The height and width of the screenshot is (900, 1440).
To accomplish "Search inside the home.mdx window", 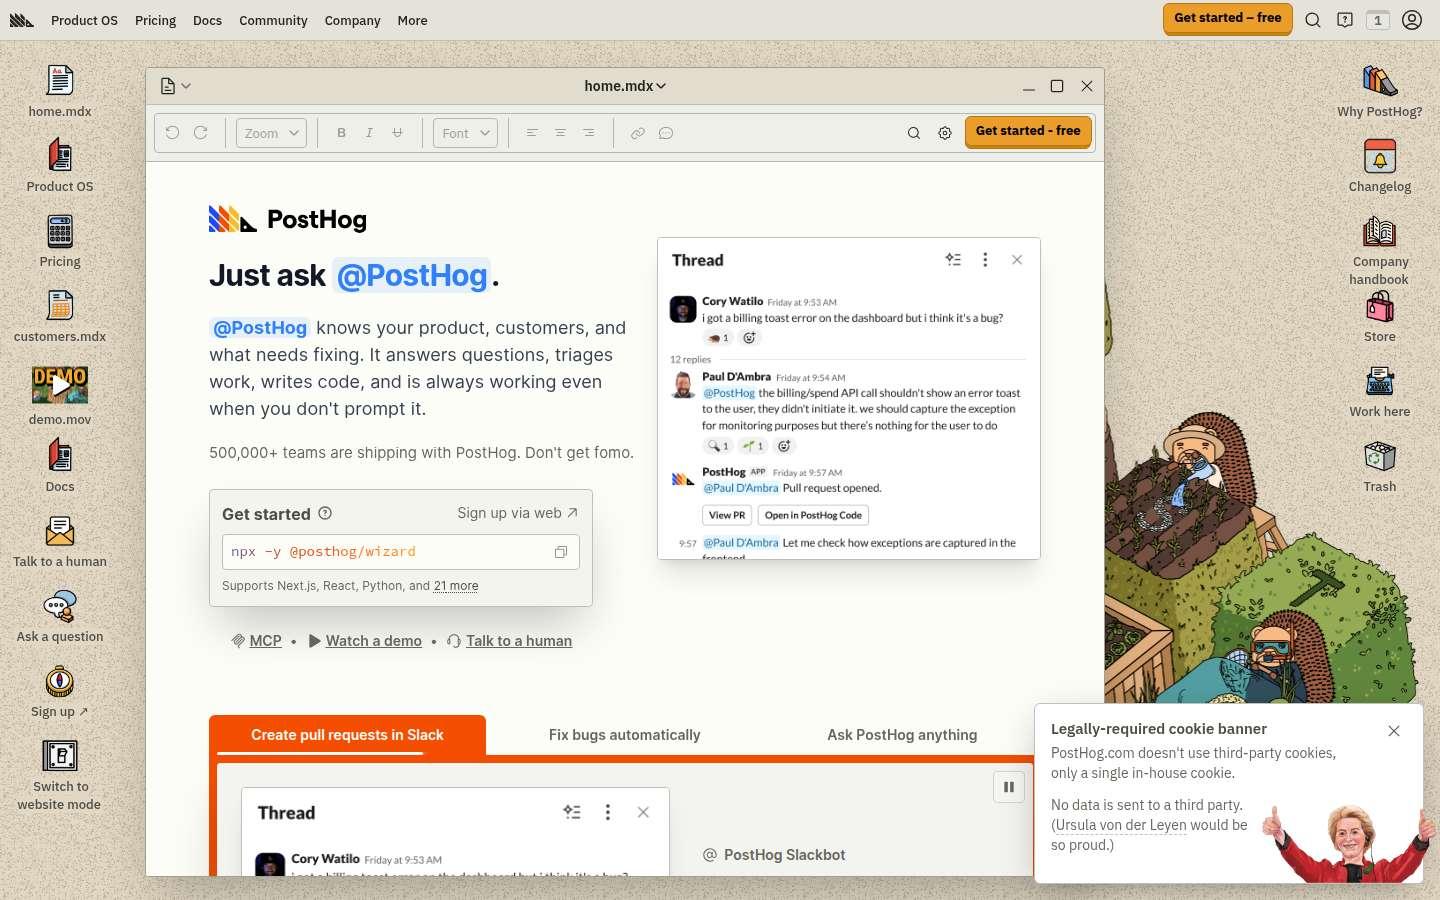I will pos(913,133).
